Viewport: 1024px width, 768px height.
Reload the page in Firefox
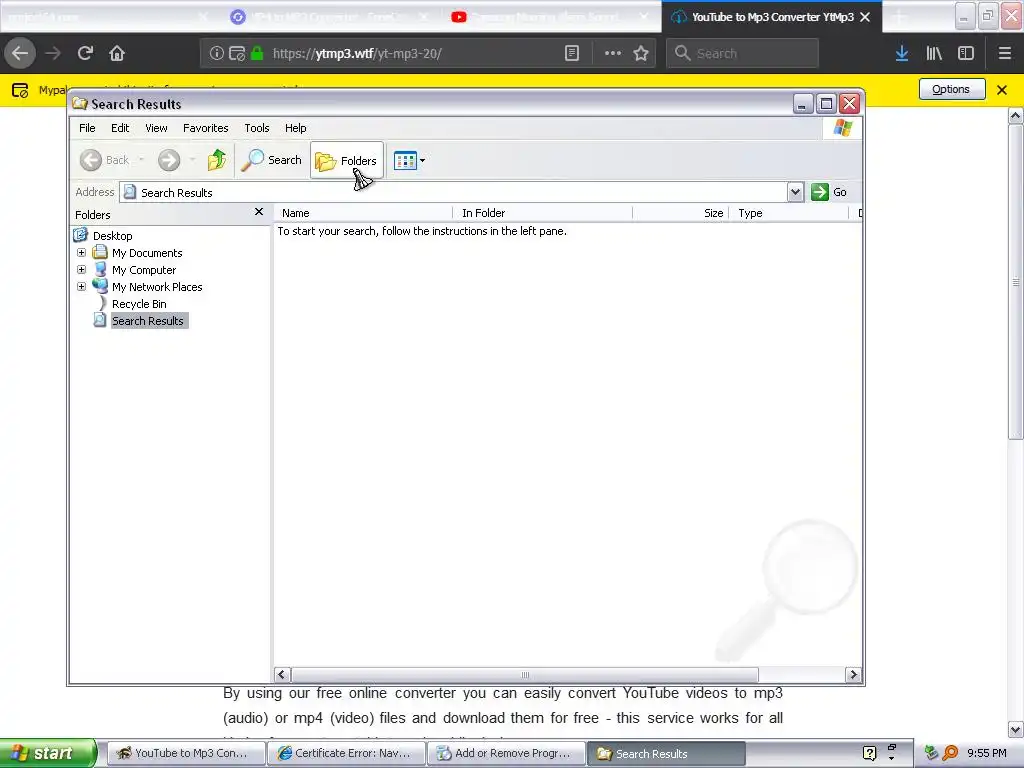pyautogui.click(x=85, y=53)
